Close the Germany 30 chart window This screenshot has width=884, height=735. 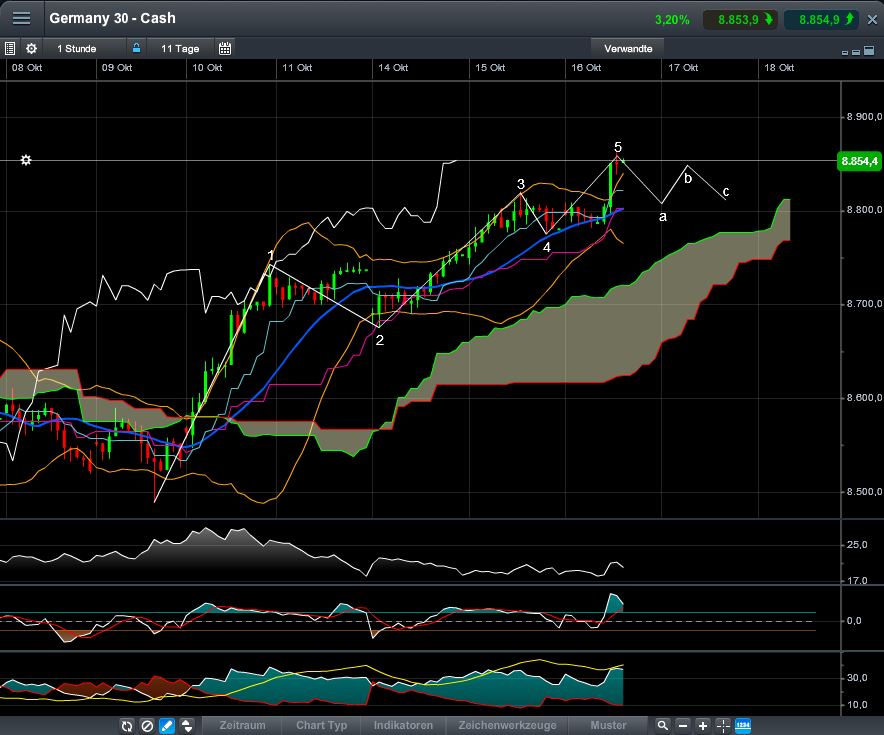(x=872, y=20)
